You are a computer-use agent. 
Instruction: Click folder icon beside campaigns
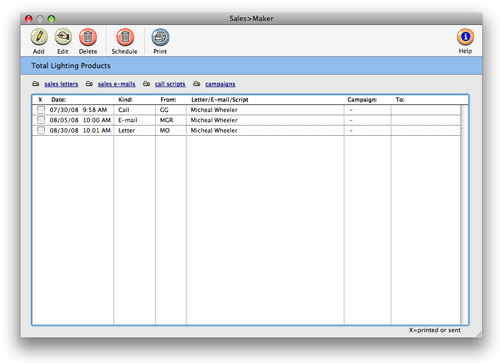197,84
